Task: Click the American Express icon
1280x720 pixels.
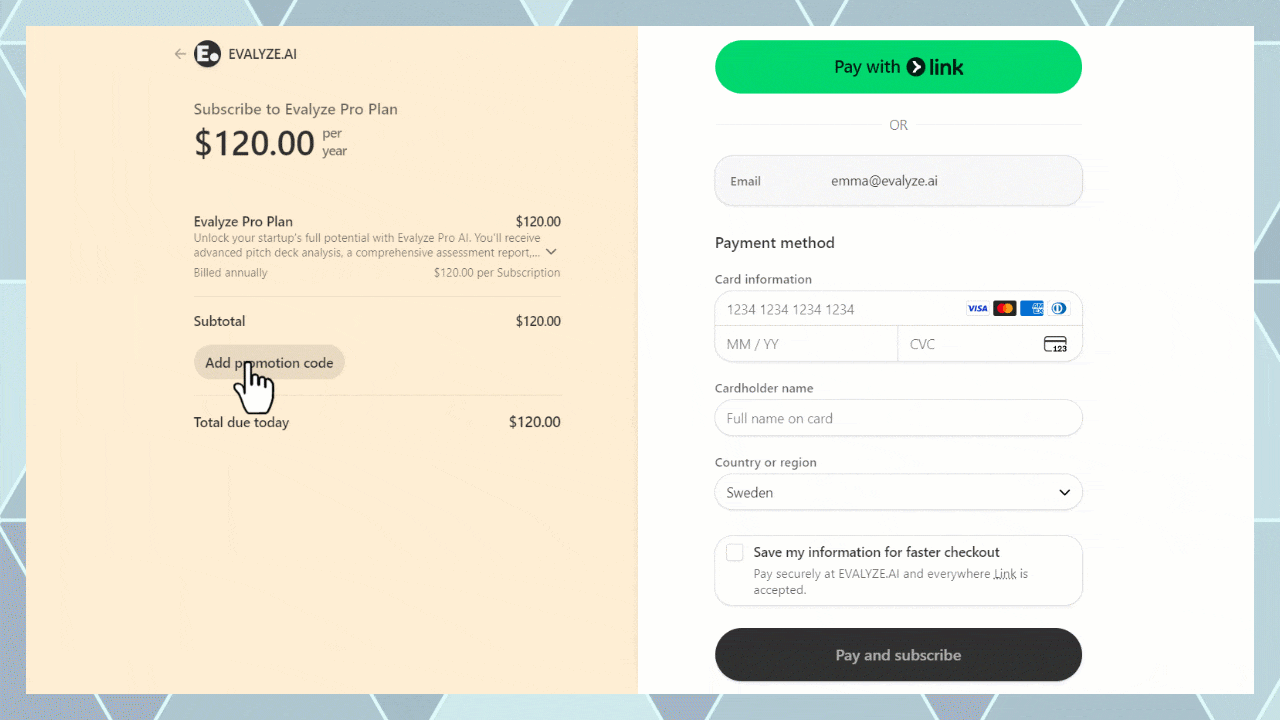Action: click(x=1032, y=309)
